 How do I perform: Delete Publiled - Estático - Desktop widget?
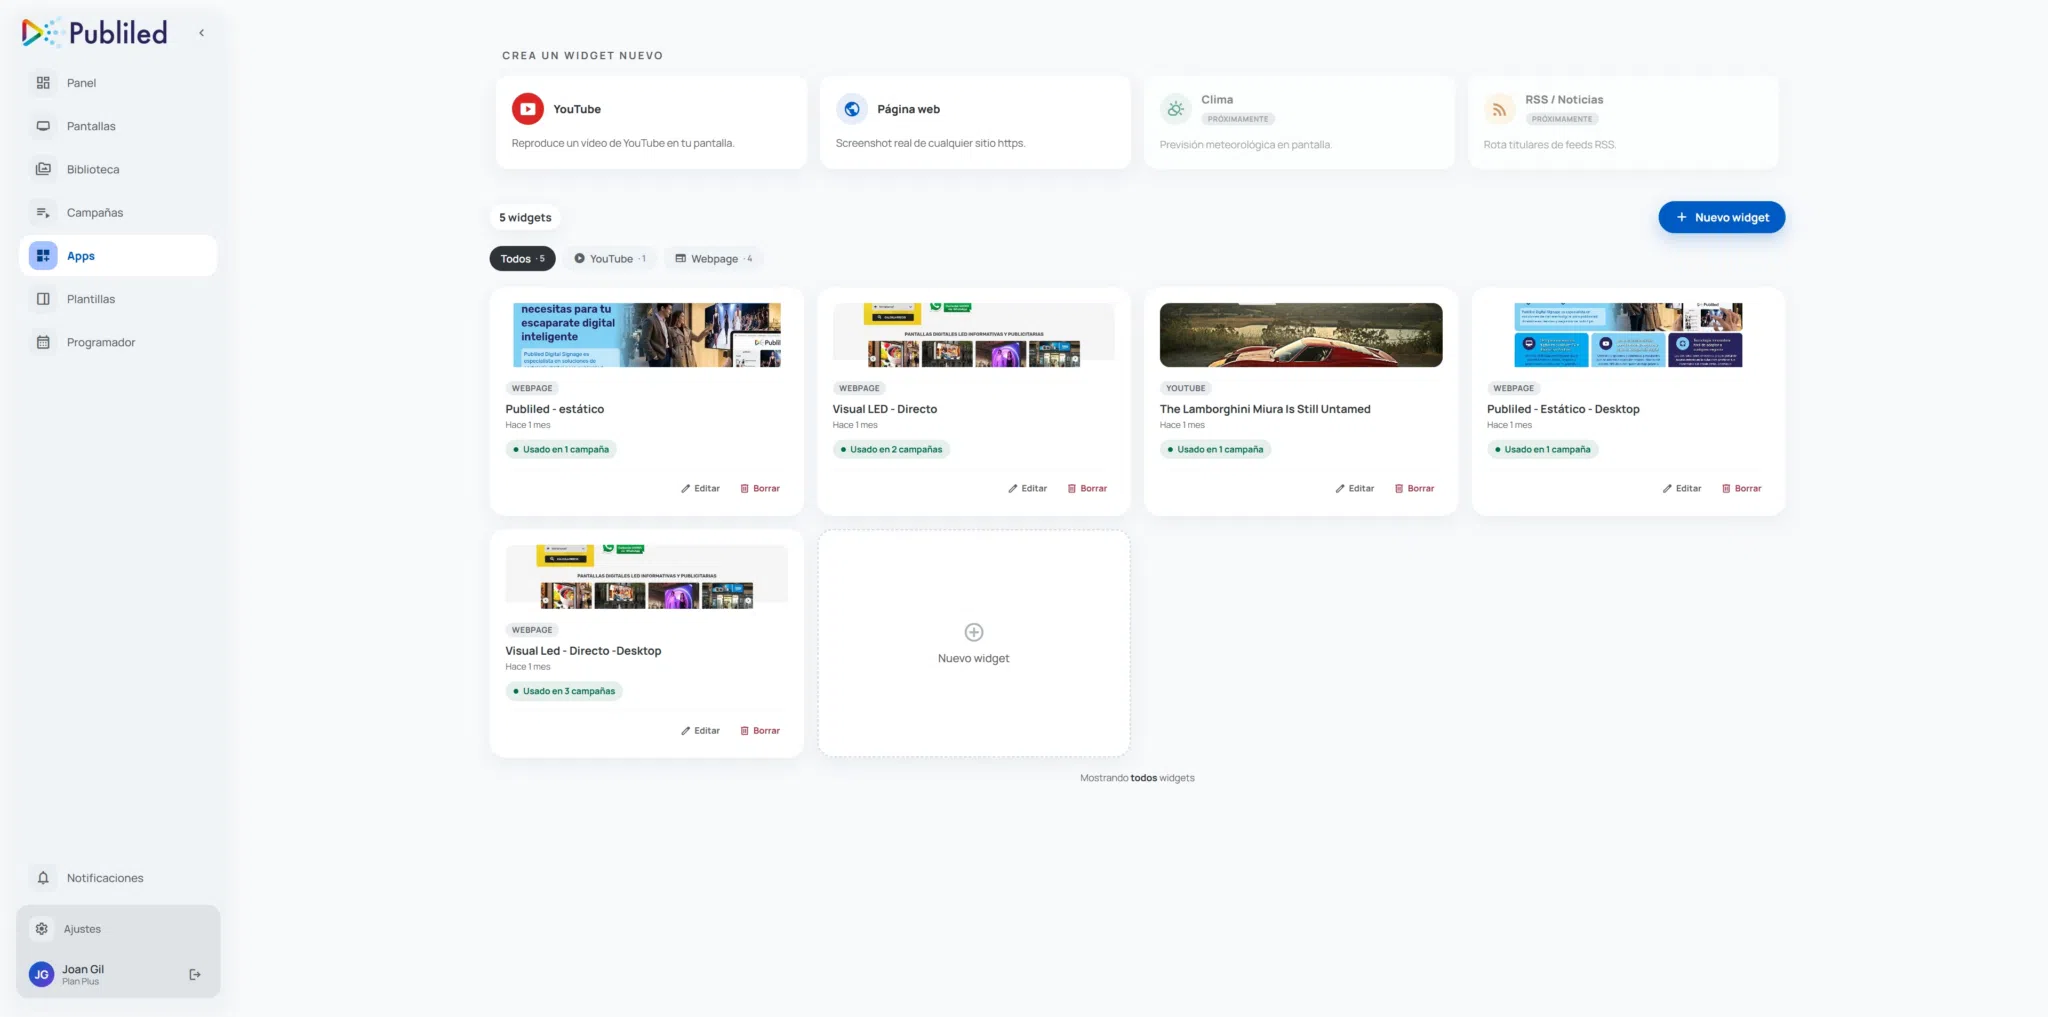pos(1741,489)
